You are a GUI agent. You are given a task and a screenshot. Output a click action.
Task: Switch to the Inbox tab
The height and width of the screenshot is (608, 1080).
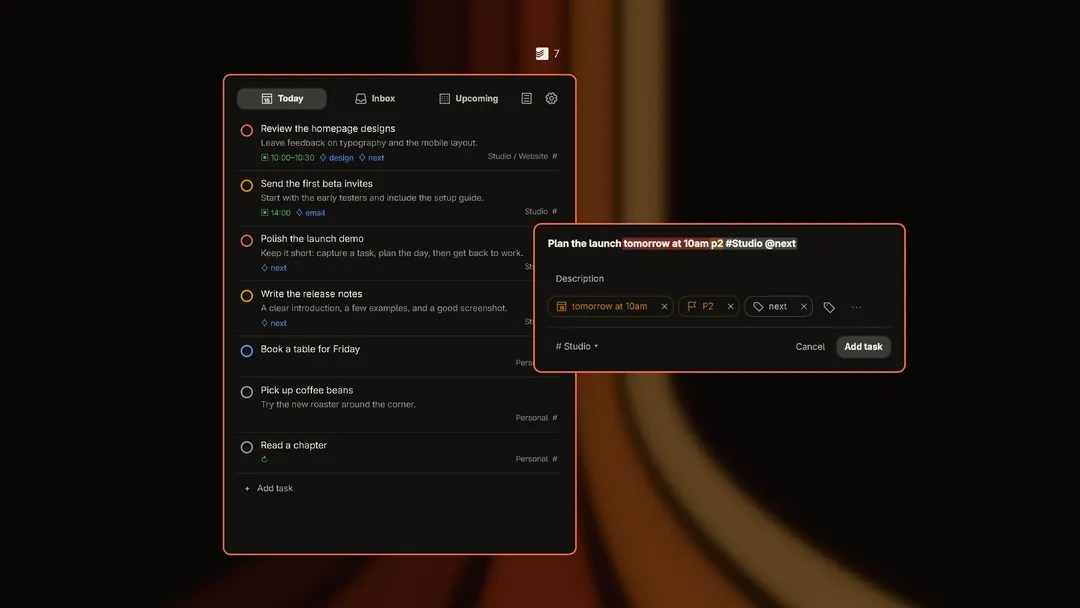coord(375,98)
